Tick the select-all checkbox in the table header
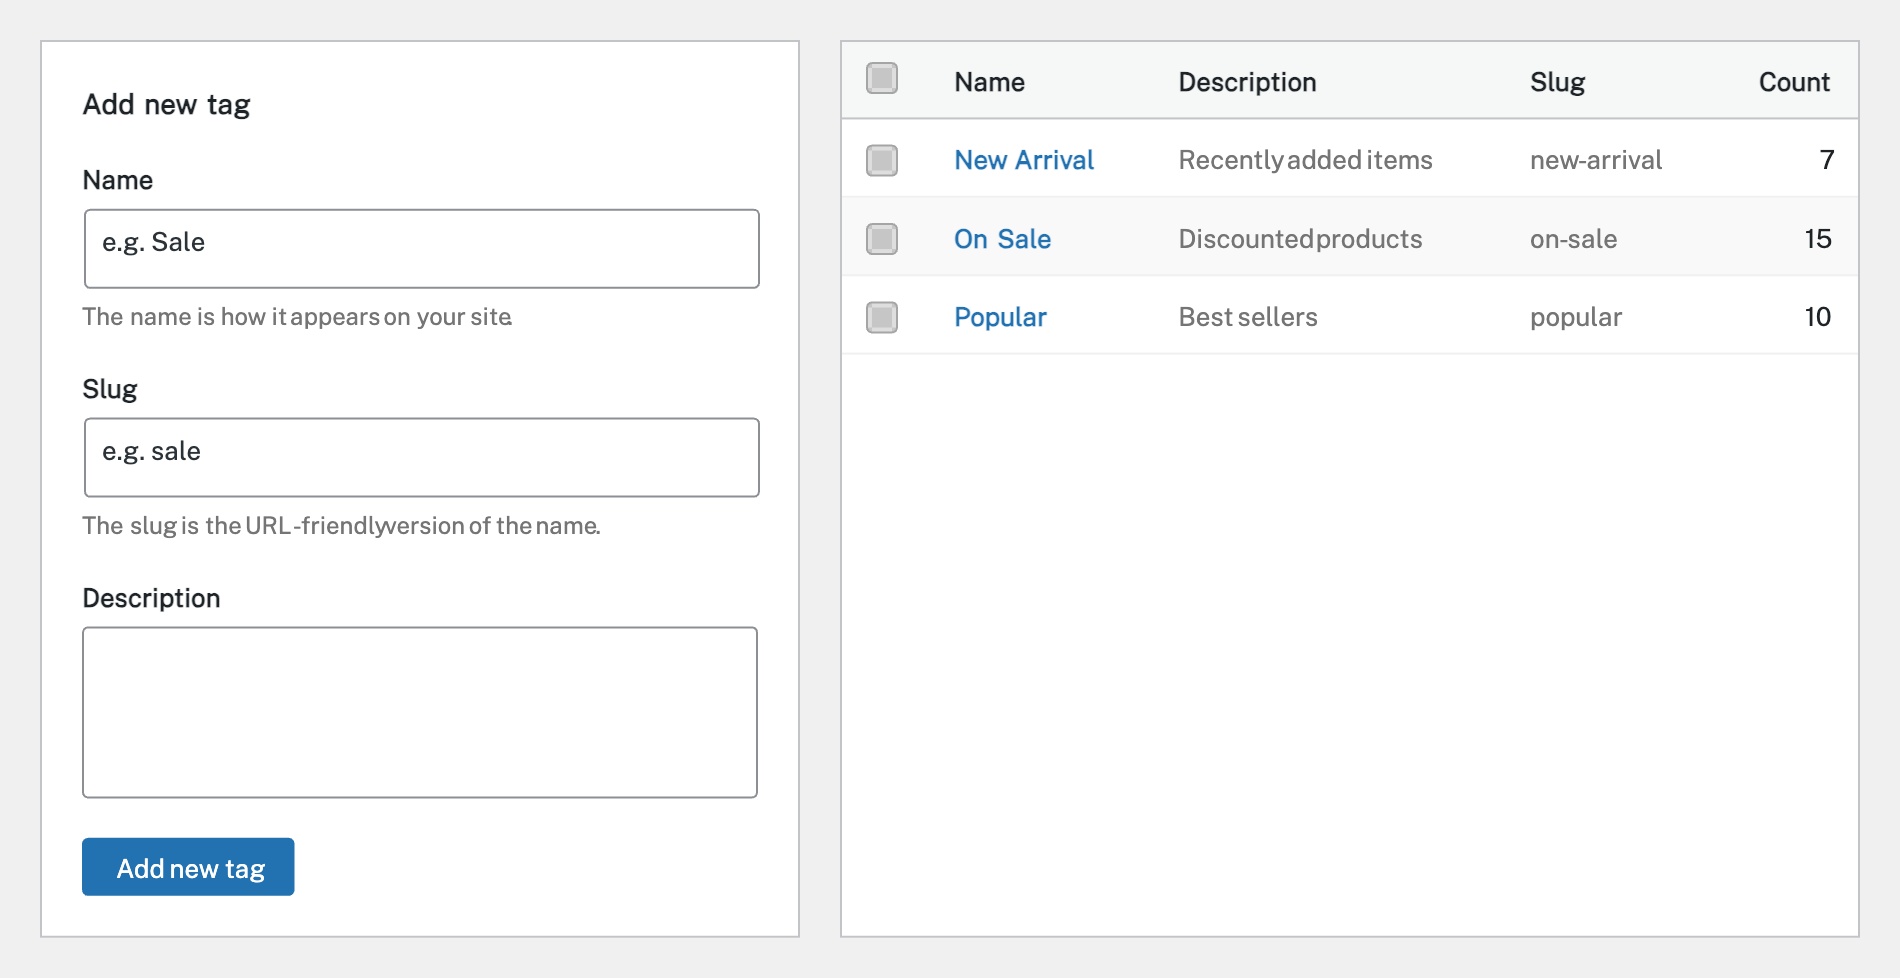The image size is (1900, 978). pyautogui.click(x=882, y=78)
